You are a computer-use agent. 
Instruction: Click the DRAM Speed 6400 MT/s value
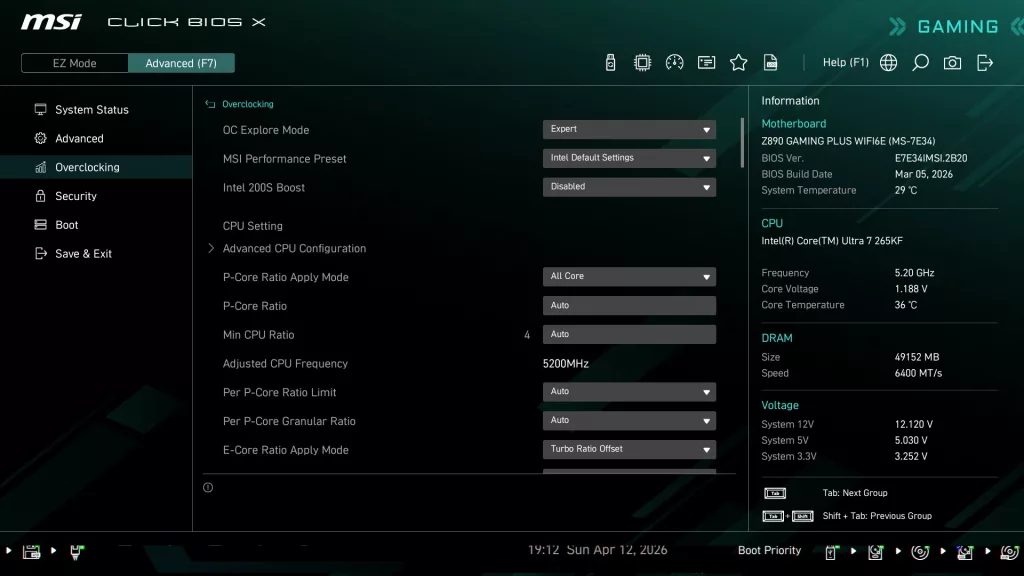pos(918,374)
